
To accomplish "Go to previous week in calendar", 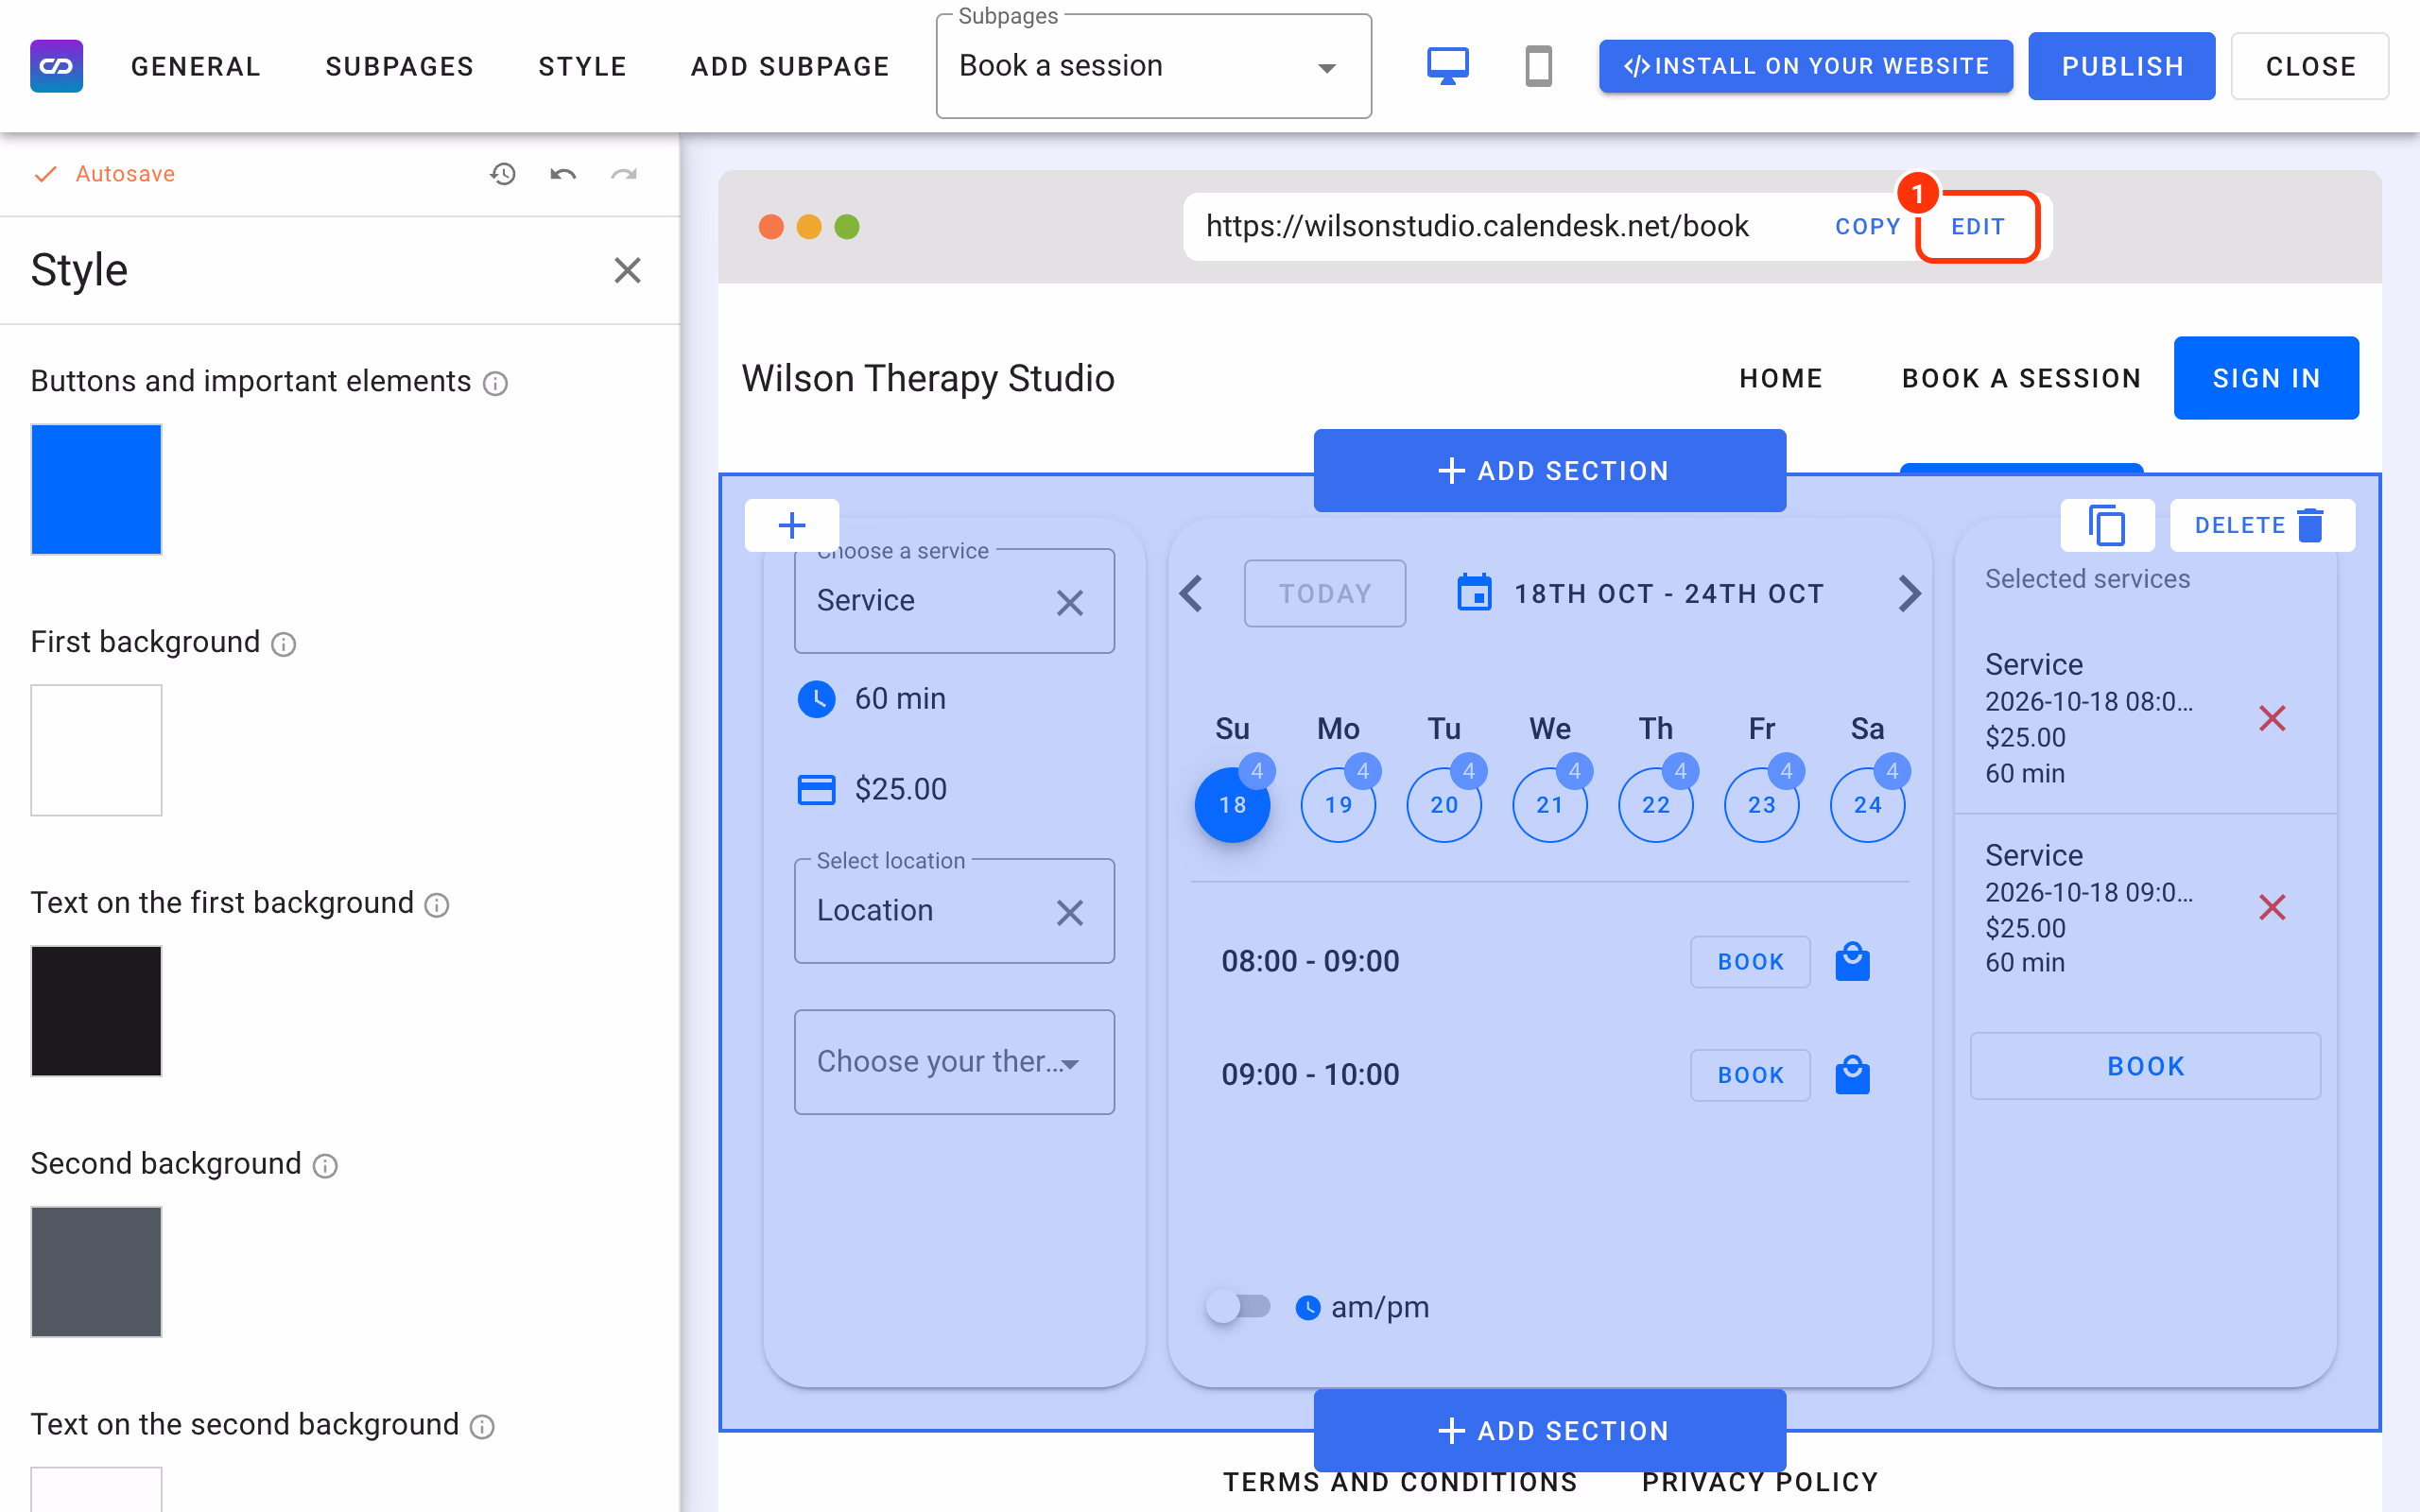I will click(x=1191, y=594).
